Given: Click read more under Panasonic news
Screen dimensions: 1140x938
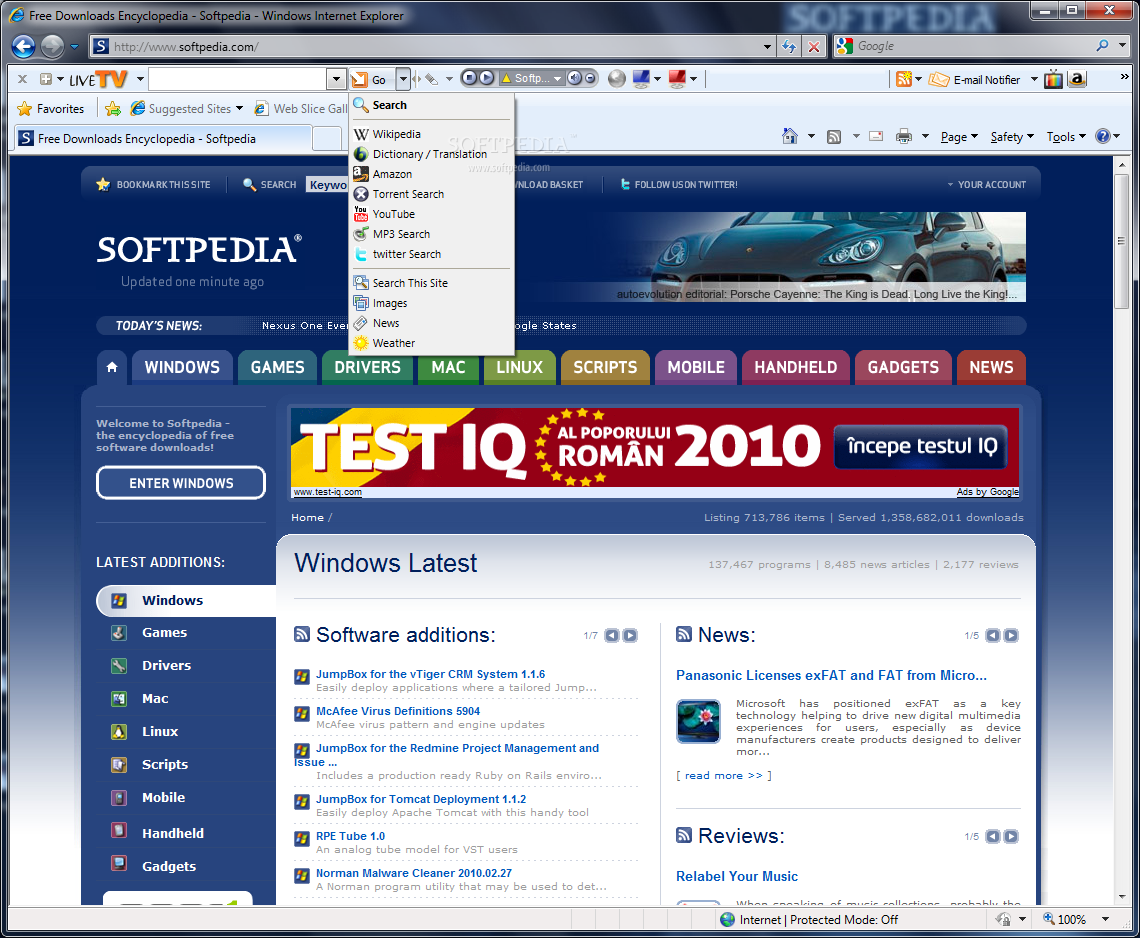Looking at the screenshot, I should tap(723, 776).
